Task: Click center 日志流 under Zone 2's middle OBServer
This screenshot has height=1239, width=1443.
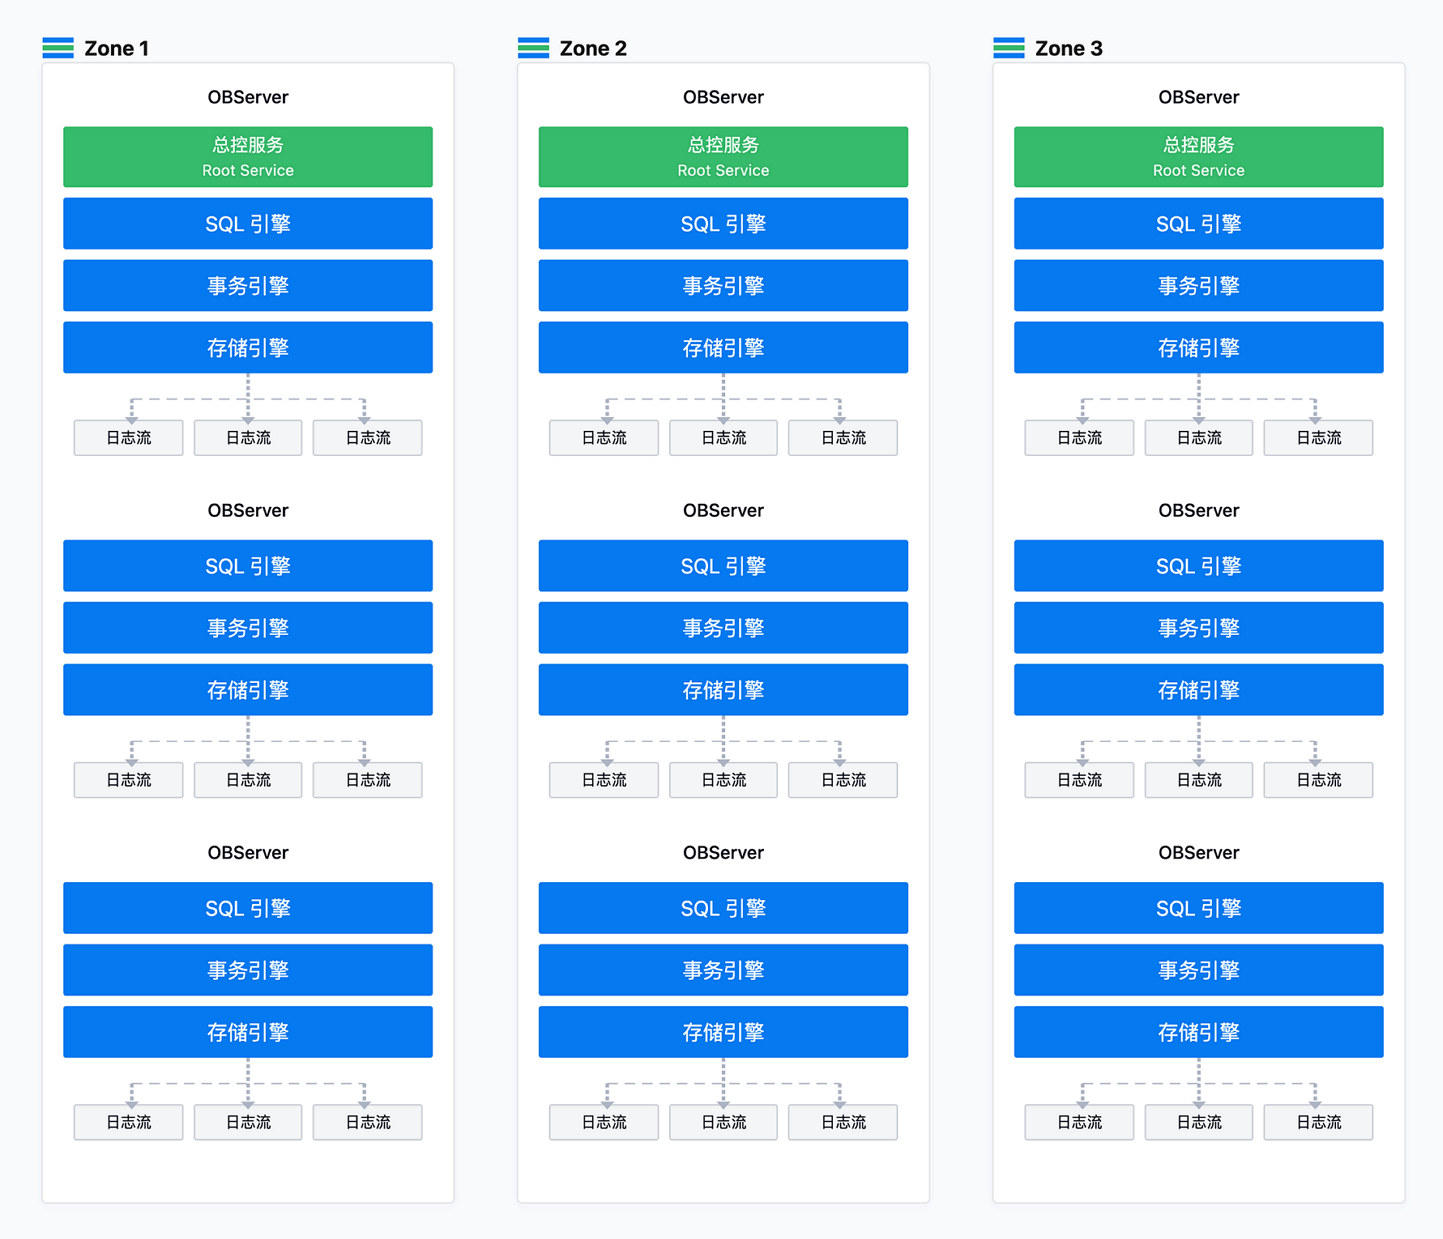Action: coord(723,780)
